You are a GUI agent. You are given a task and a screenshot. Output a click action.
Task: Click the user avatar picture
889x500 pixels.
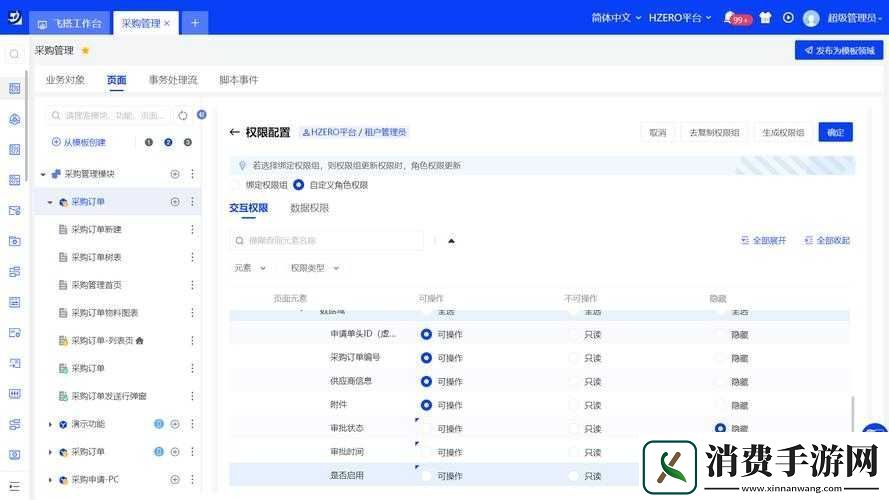(811, 18)
